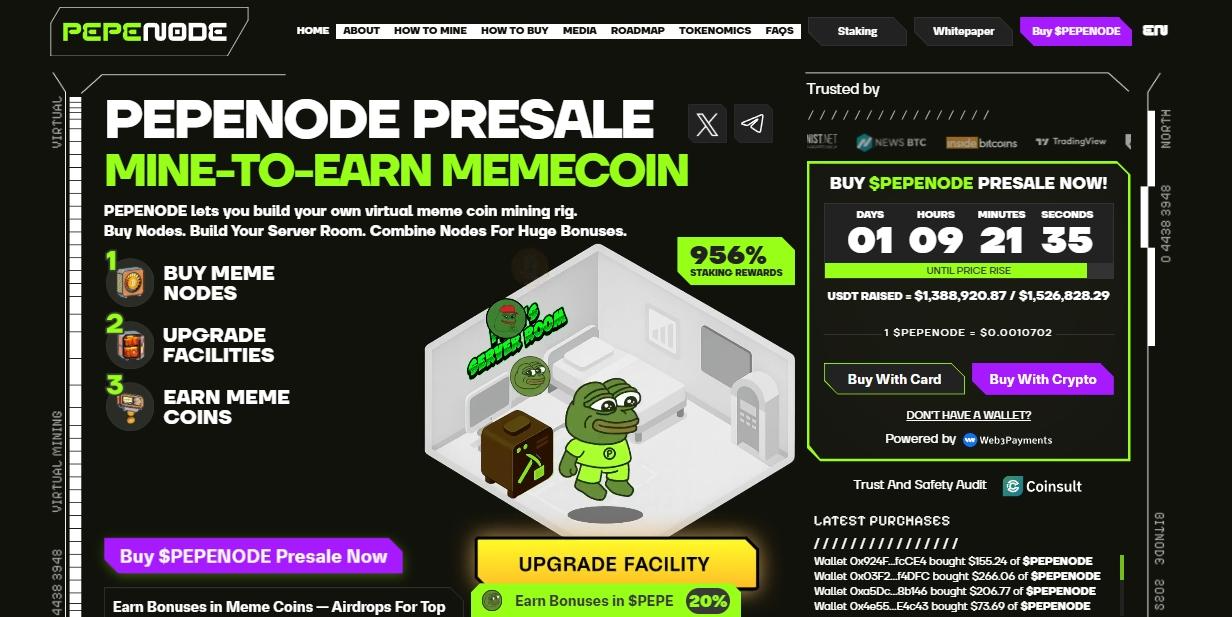Click the Coinsult audit logo icon
Screen dimensions: 1232x617
click(1013, 486)
